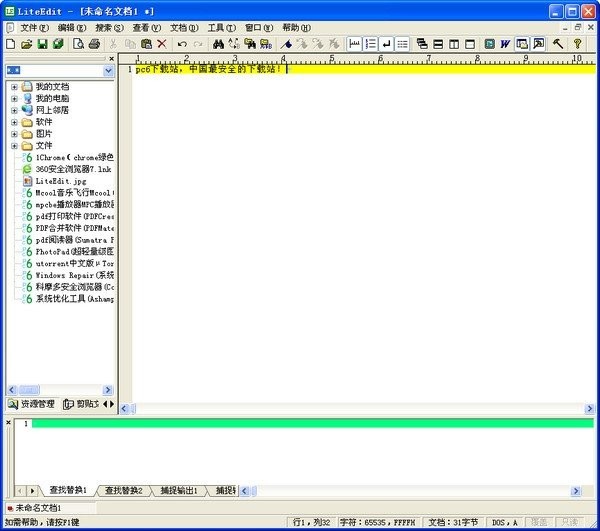600x531 pixels.
Task: Close the bottom output panel
Action: tap(8, 422)
